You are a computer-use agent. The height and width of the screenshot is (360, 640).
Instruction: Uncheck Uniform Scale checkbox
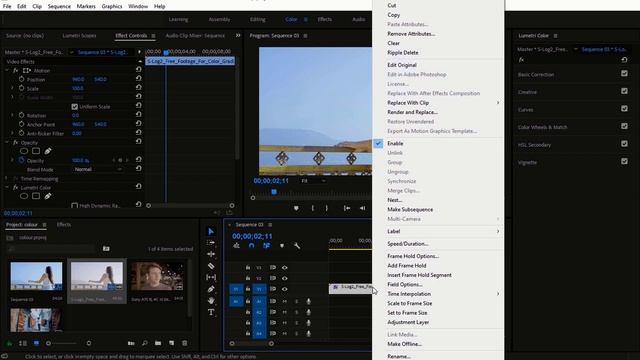click(x=74, y=107)
